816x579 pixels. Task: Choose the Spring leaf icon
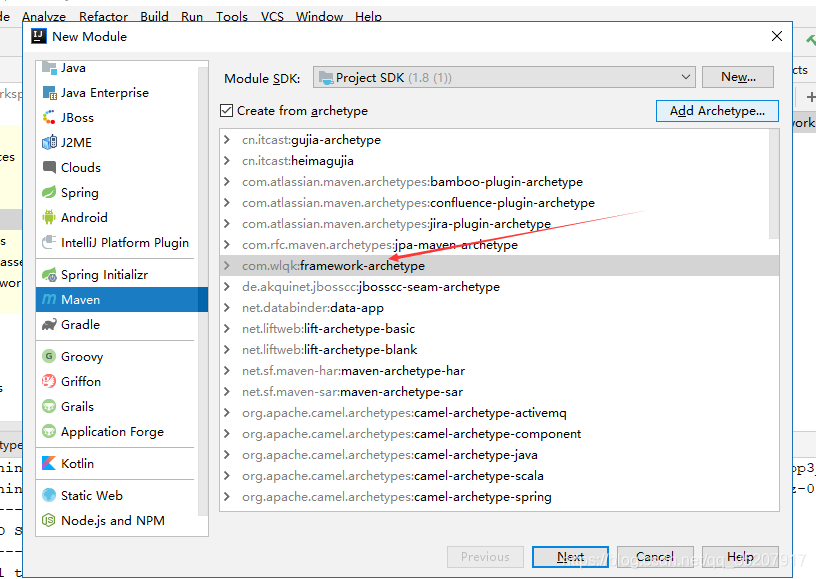(x=49, y=192)
